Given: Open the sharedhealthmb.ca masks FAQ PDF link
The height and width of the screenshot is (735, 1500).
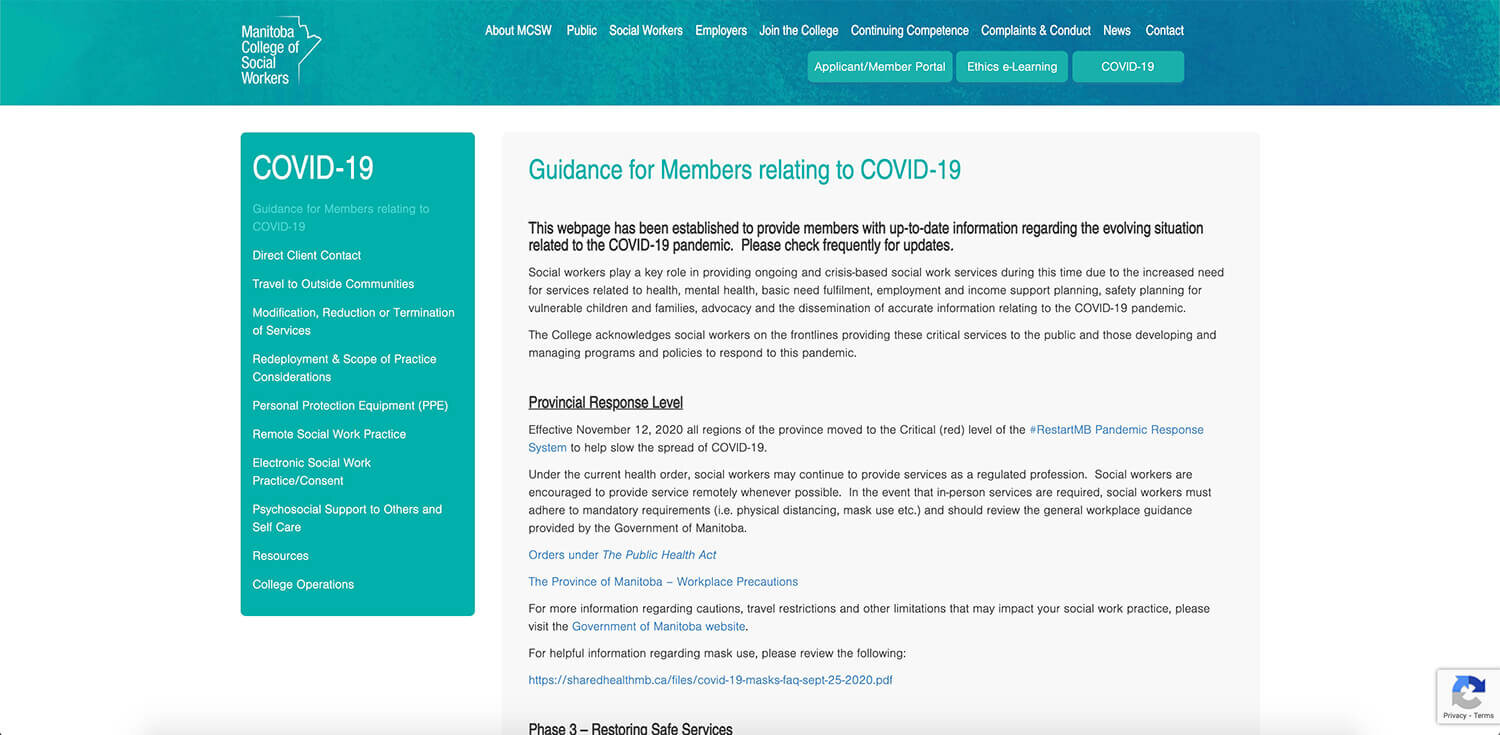Looking at the screenshot, I should (x=710, y=680).
